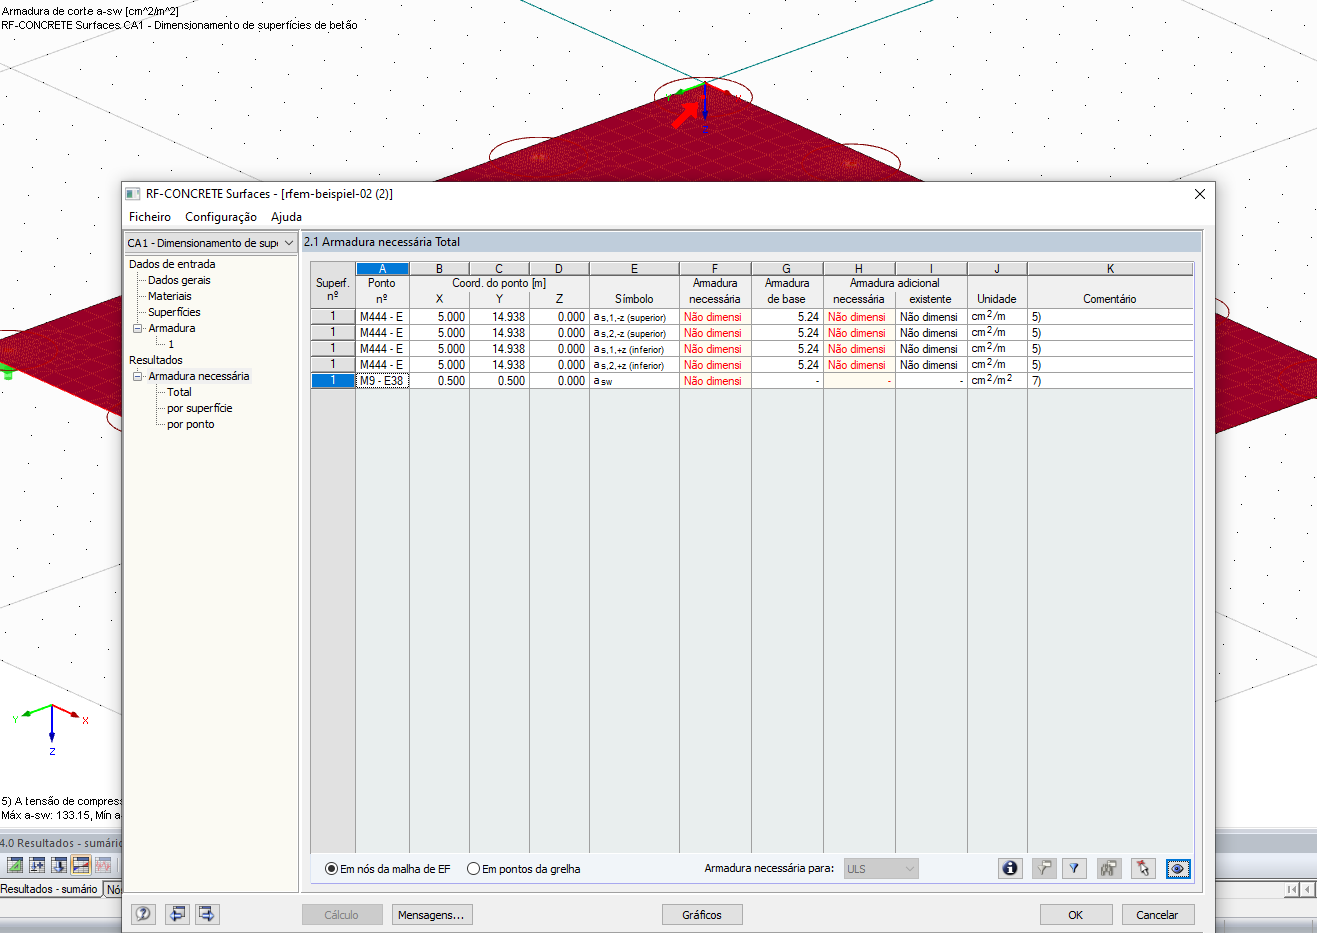1317x933 pixels.
Task: Select item '1' under Armadura
Action: [171, 344]
